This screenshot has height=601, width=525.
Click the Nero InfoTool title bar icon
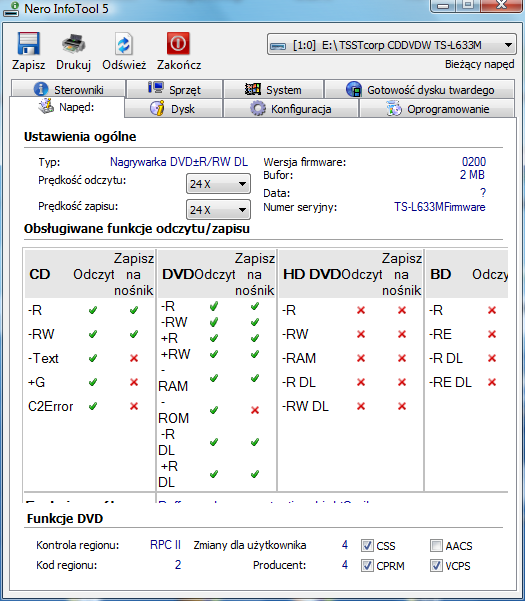11,8
